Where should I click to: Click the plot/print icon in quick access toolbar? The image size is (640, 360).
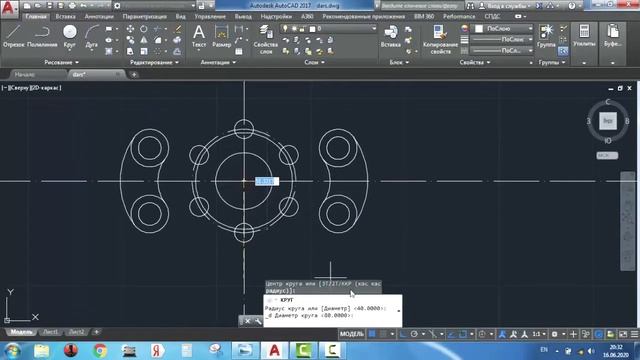[72, 6]
